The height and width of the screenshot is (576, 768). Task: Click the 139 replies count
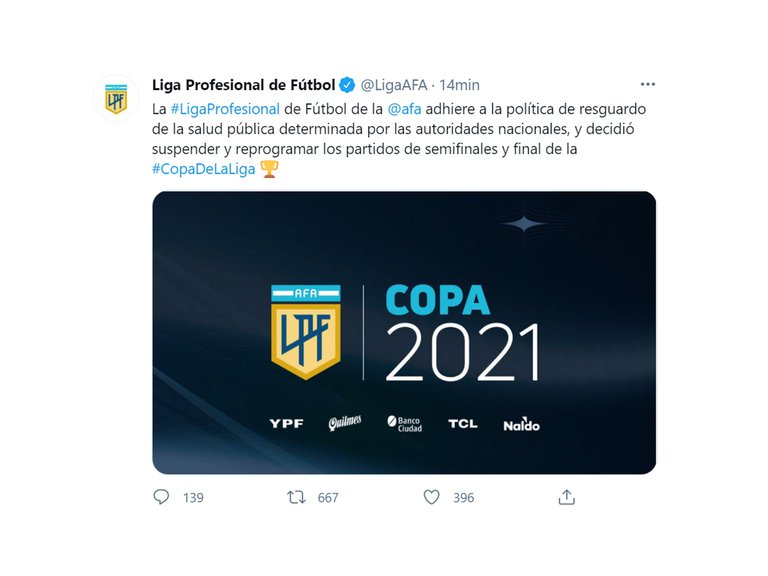pyautogui.click(x=193, y=498)
